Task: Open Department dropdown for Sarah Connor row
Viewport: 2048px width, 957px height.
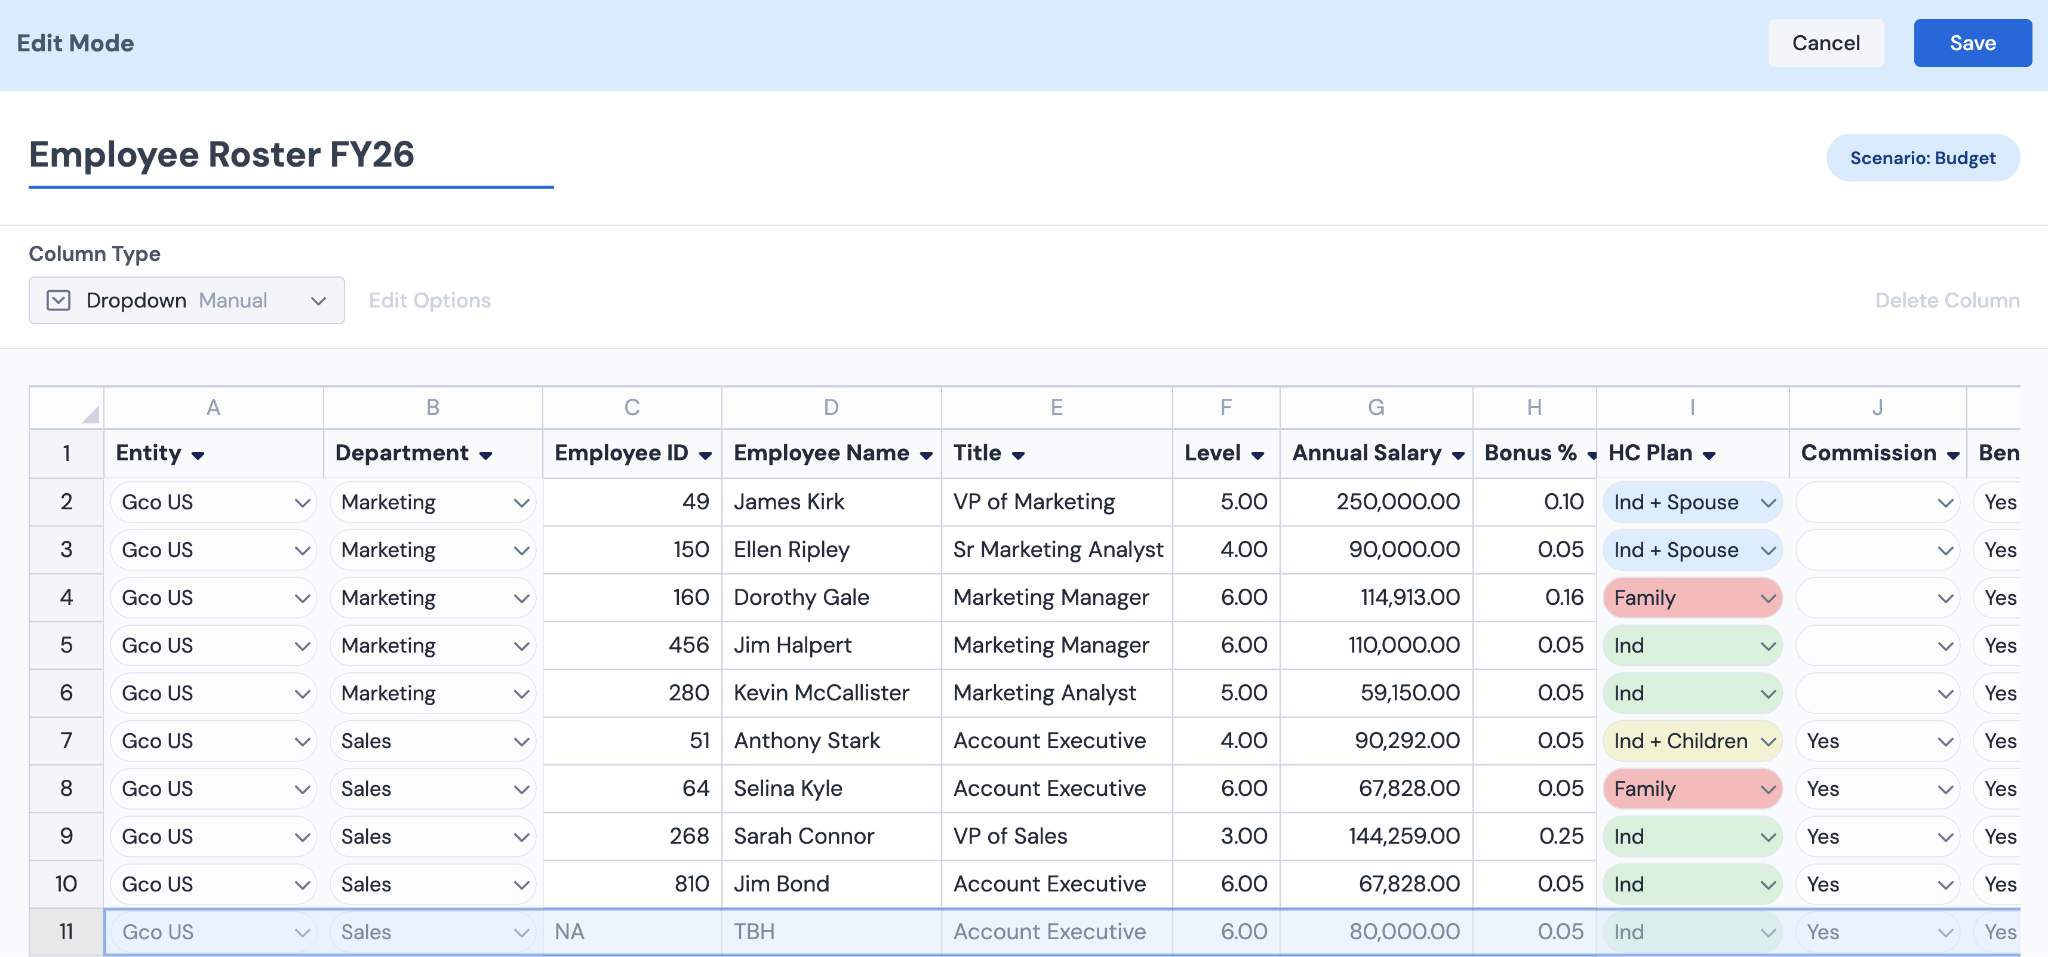Action: [433, 836]
